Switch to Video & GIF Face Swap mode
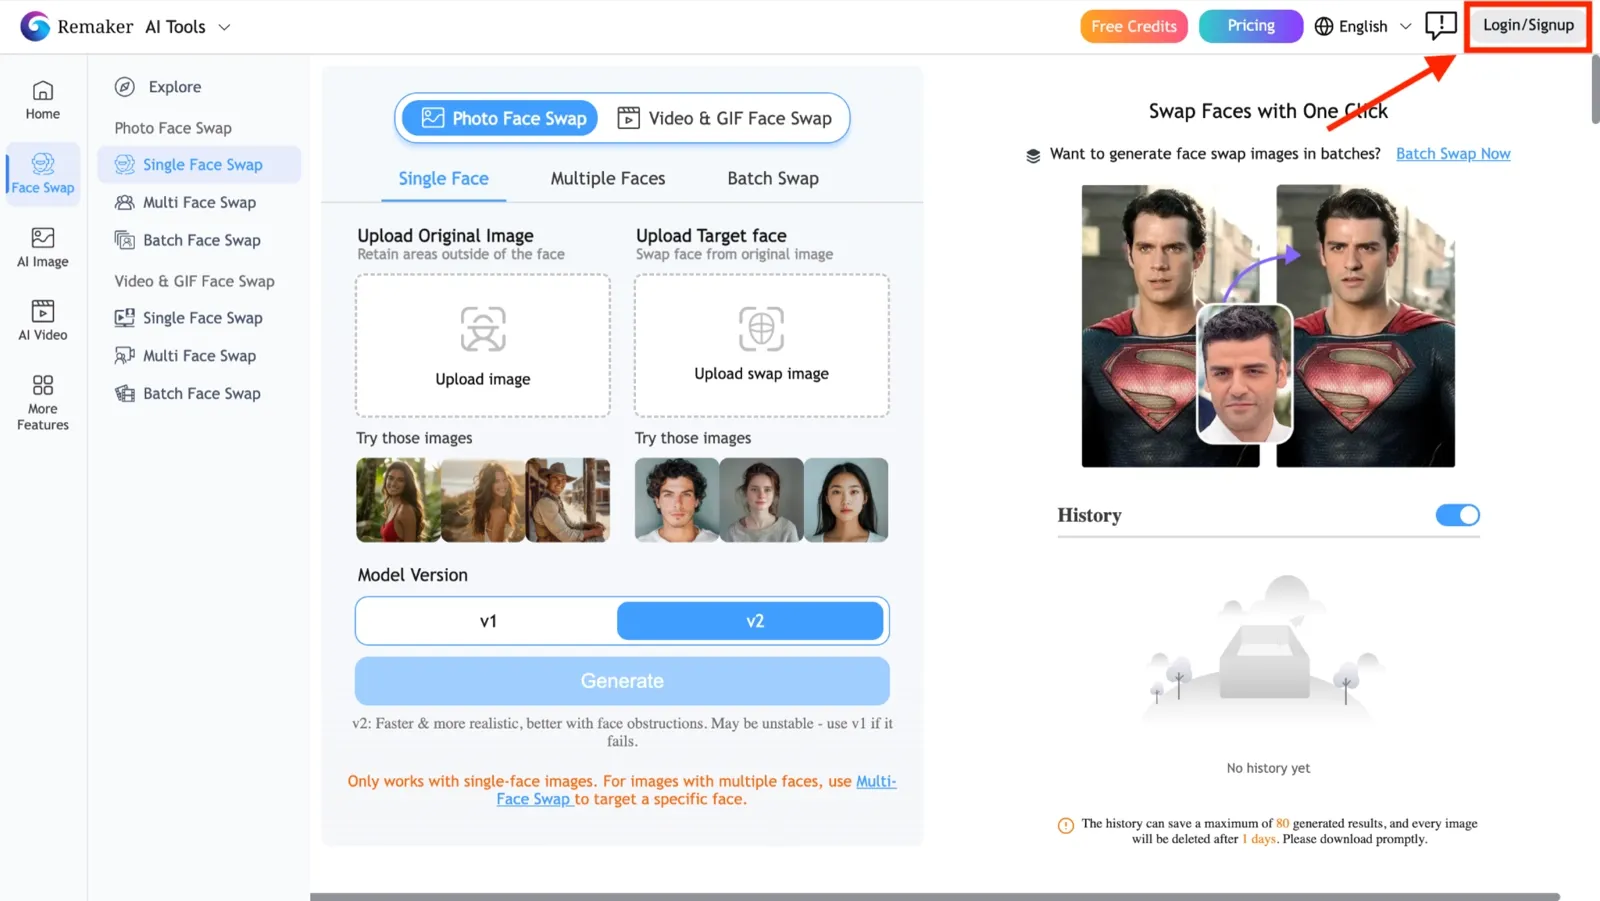This screenshot has height=901, width=1600. click(x=725, y=118)
